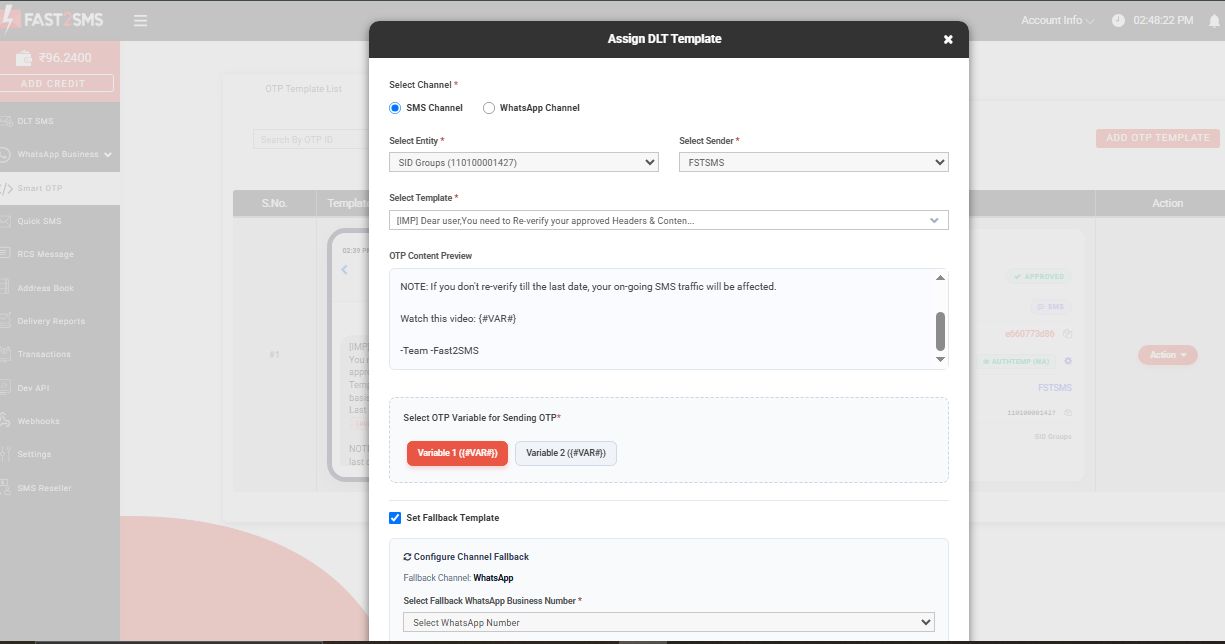Click the preview scroll-down arrow
The height and width of the screenshot is (644, 1225).
tap(940, 359)
